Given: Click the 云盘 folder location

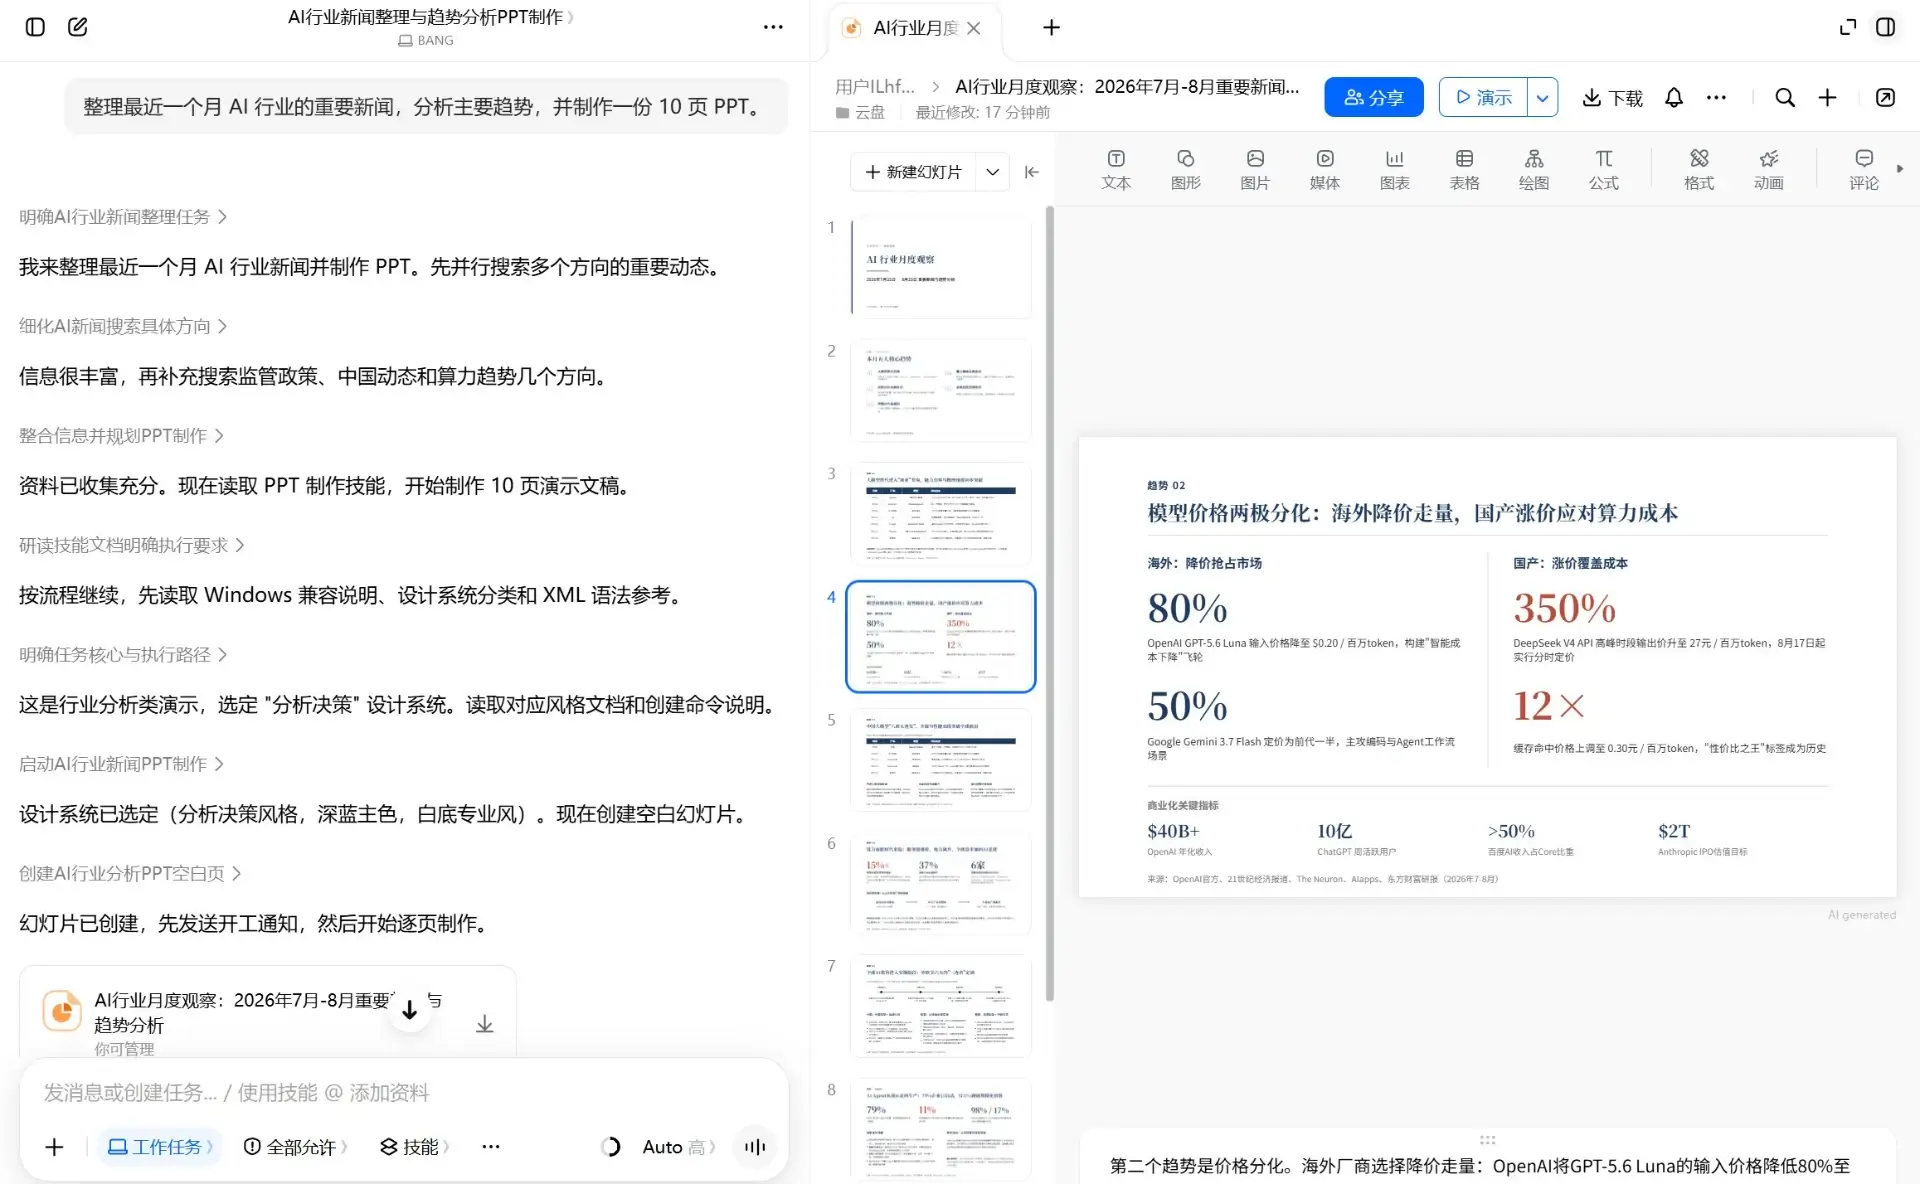Looking at the screenshot, I should (860, 113).
